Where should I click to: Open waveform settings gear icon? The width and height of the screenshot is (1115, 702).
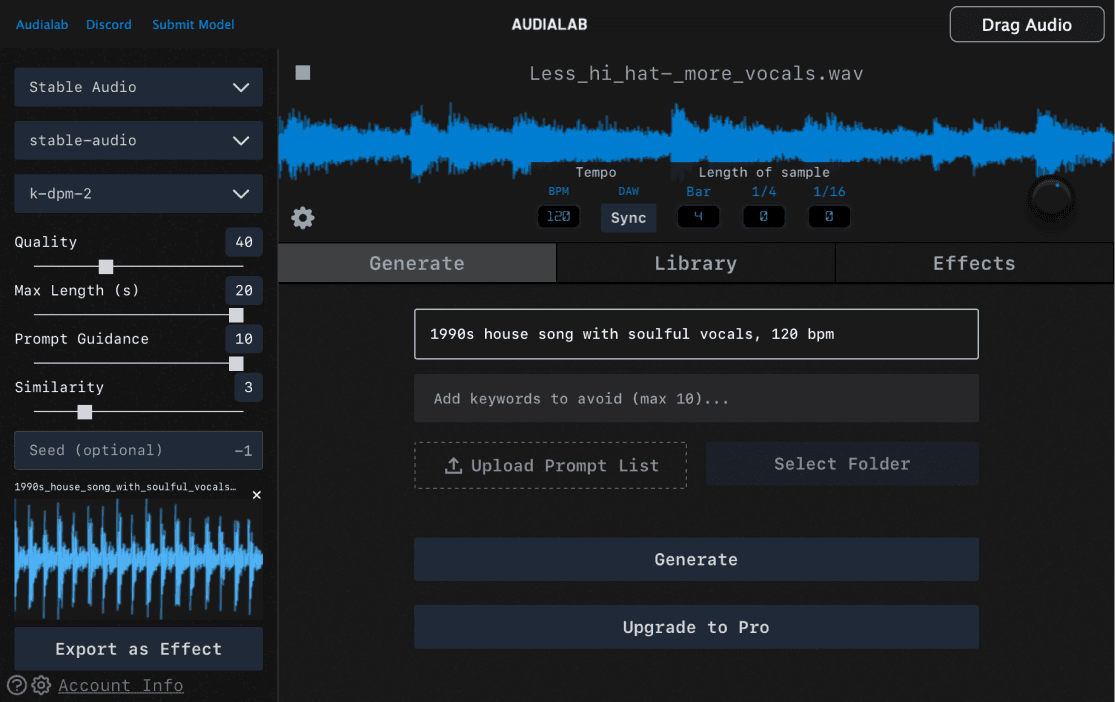point(303,218)
